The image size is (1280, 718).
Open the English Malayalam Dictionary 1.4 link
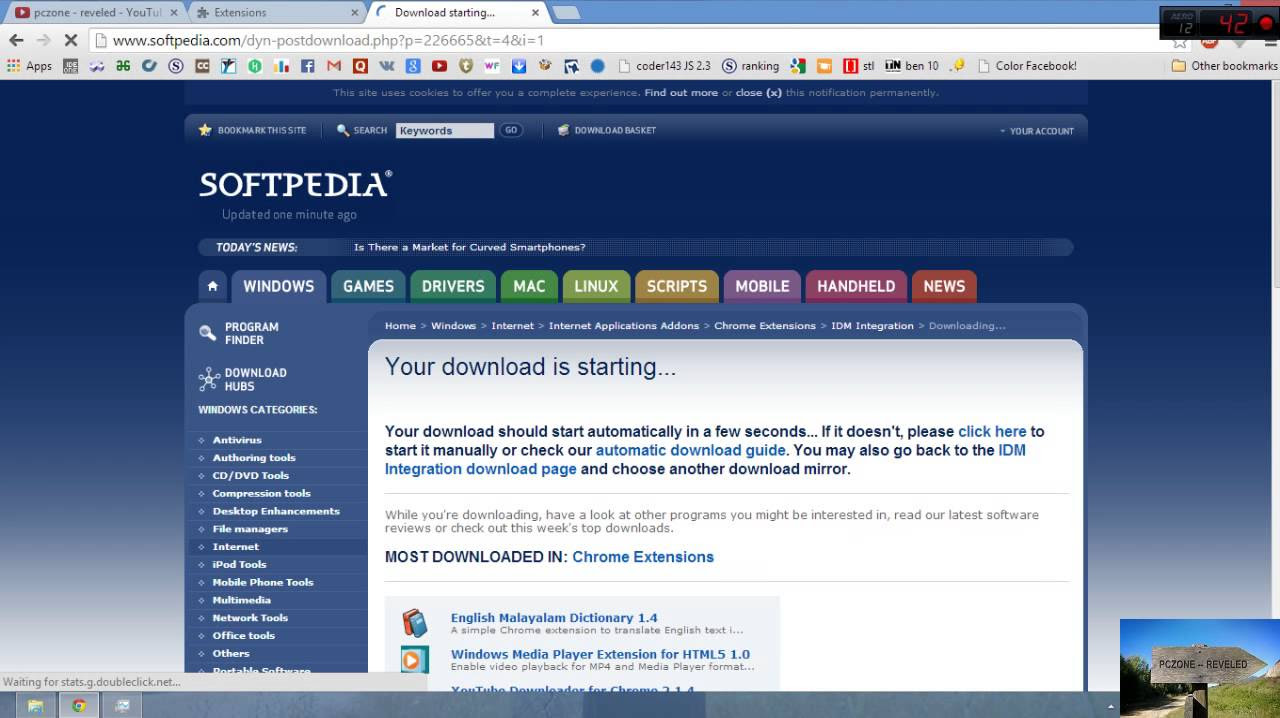[x=554, y=618]
